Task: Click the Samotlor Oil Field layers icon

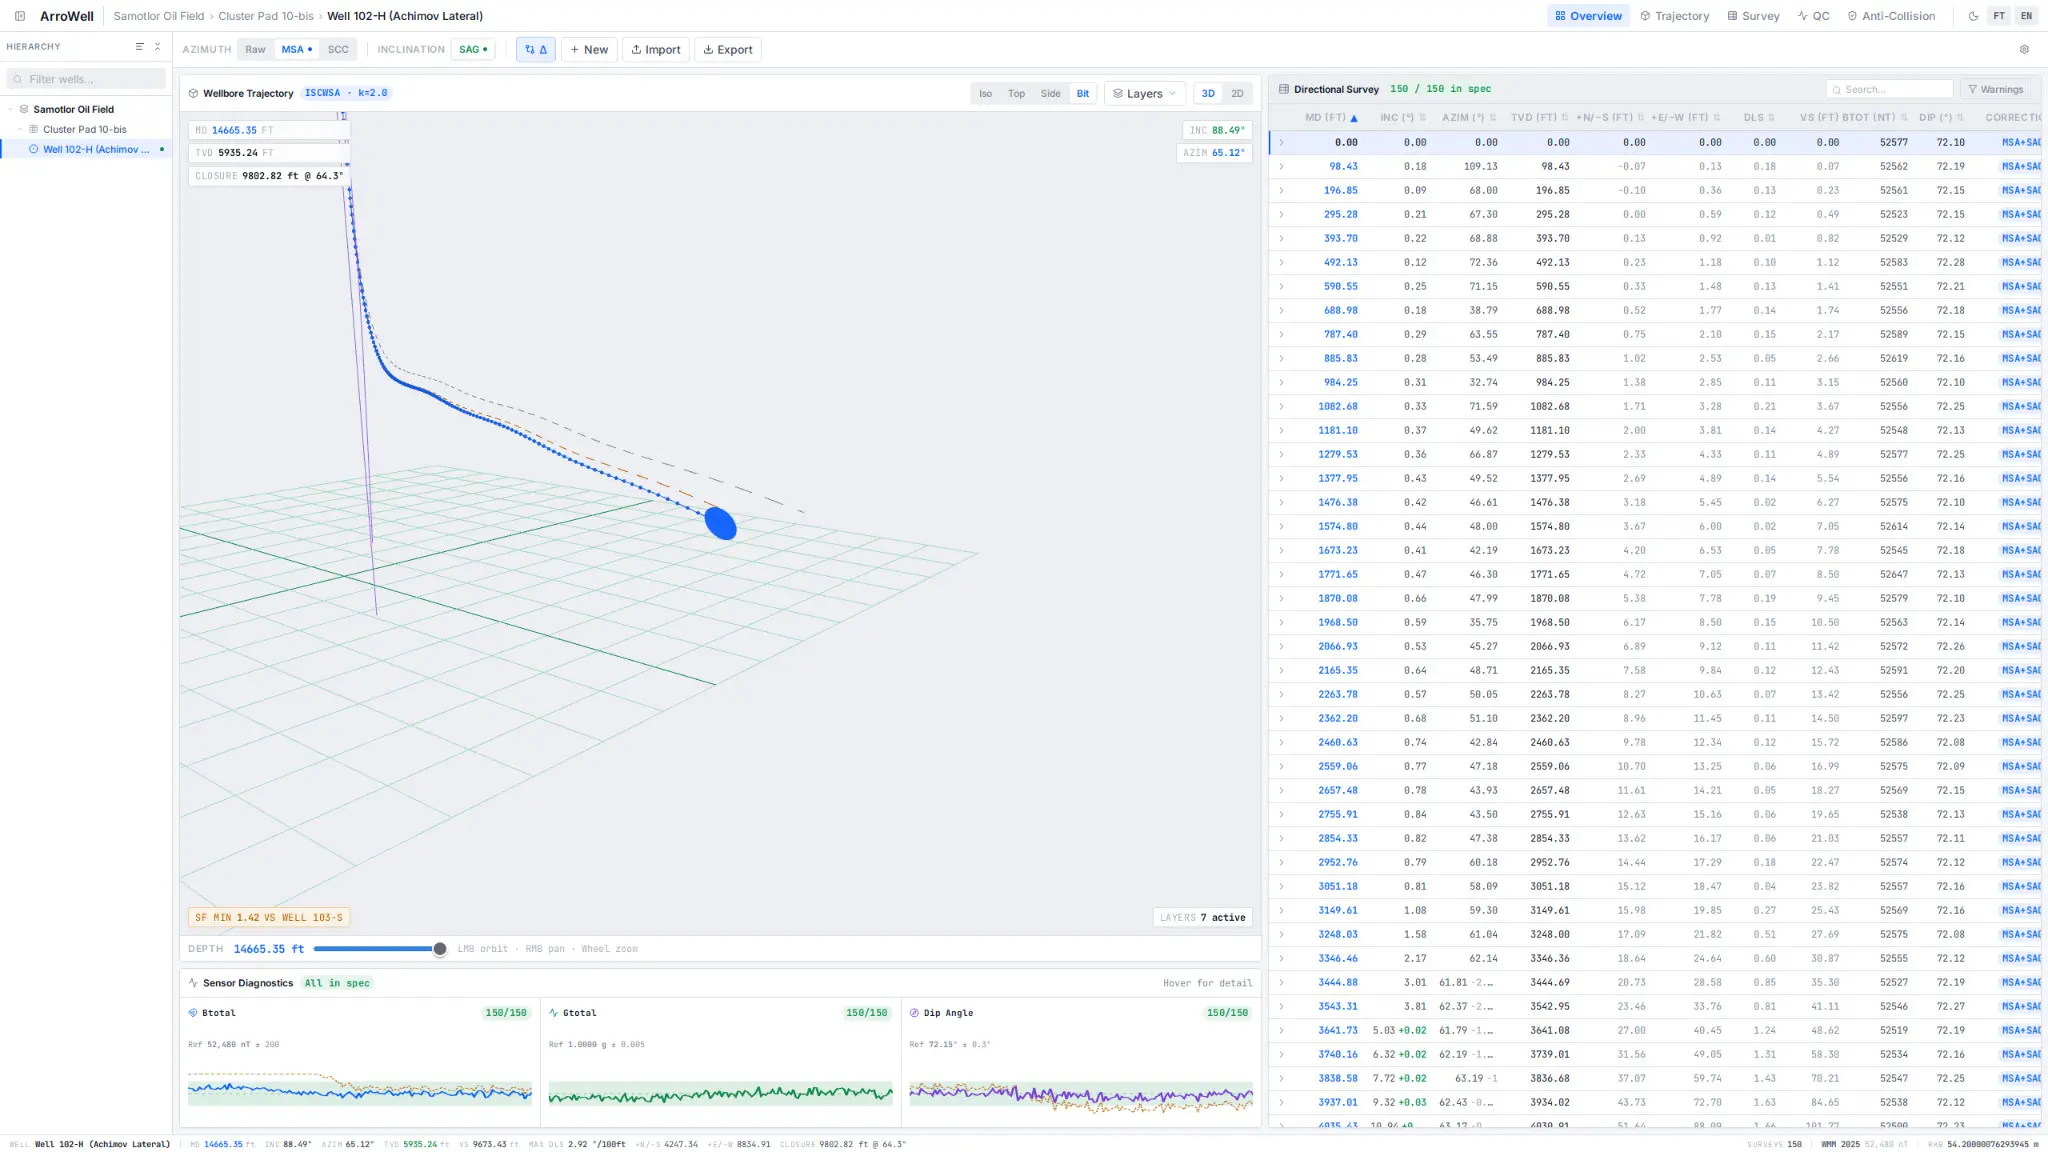Action: [x=24, y=109]
